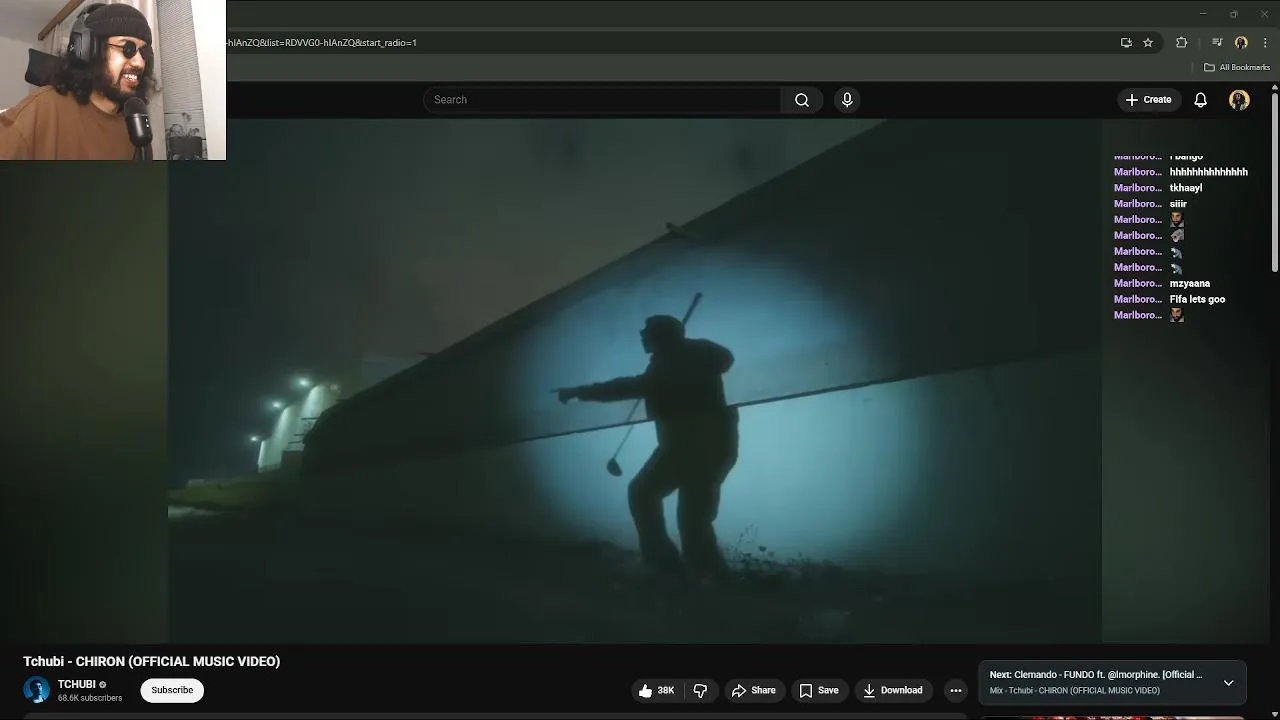
Task: Click the streamer webcam overlay
Action: pos(113,80)
